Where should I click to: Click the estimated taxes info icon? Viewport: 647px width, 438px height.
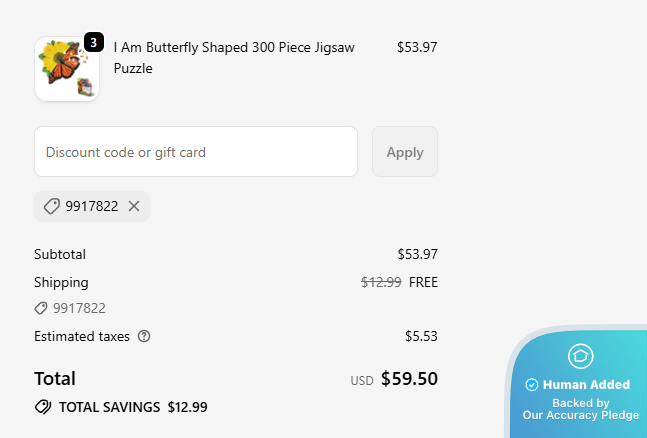(144, 336)
